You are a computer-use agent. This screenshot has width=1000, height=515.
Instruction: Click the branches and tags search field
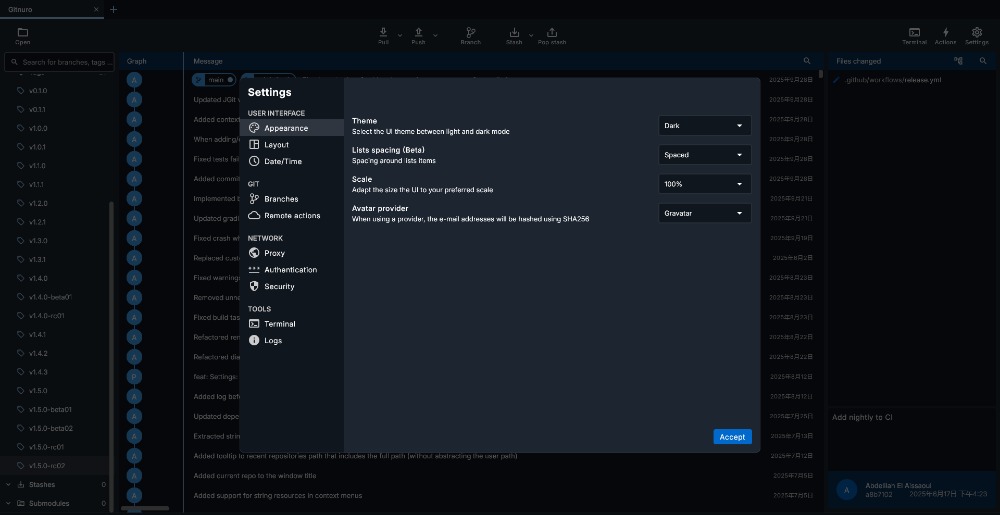[x=62, y=62]
